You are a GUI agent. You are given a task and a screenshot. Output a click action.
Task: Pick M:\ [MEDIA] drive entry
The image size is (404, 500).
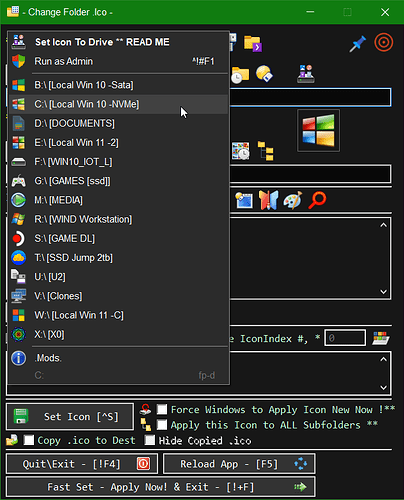(118, 200)
